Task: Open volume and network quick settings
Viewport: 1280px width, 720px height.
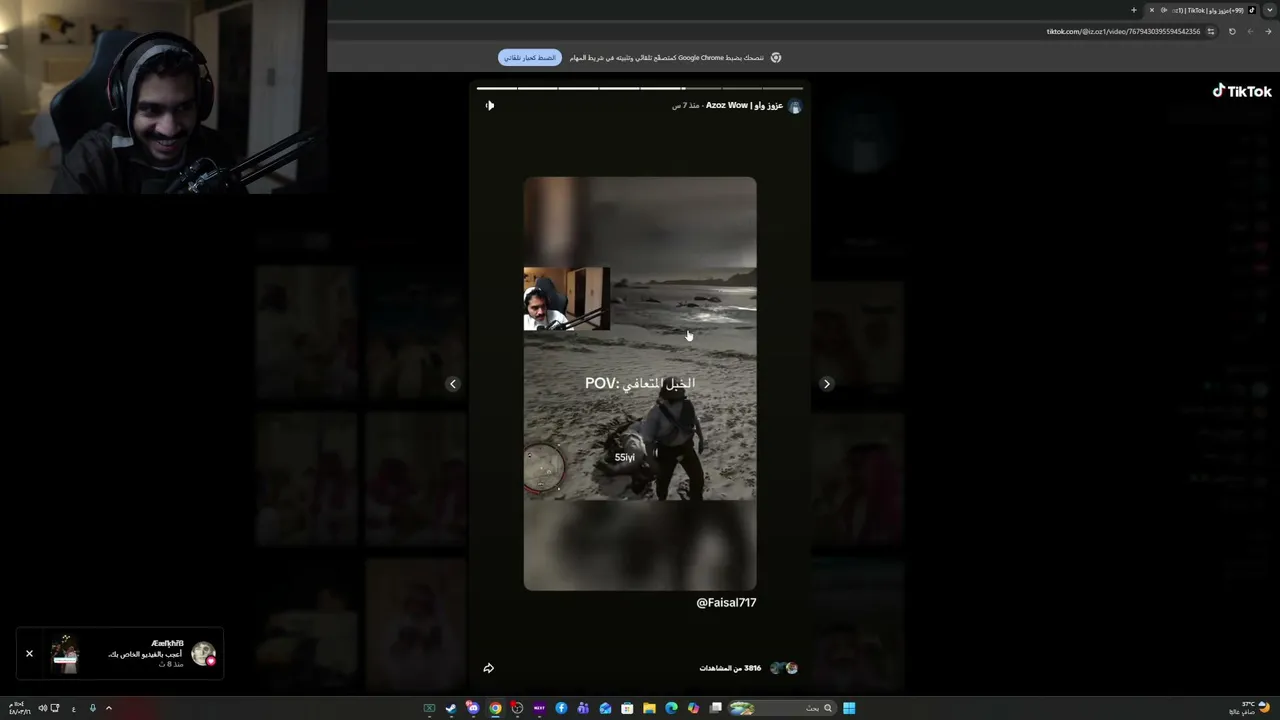Action: [x=48, y=708]
